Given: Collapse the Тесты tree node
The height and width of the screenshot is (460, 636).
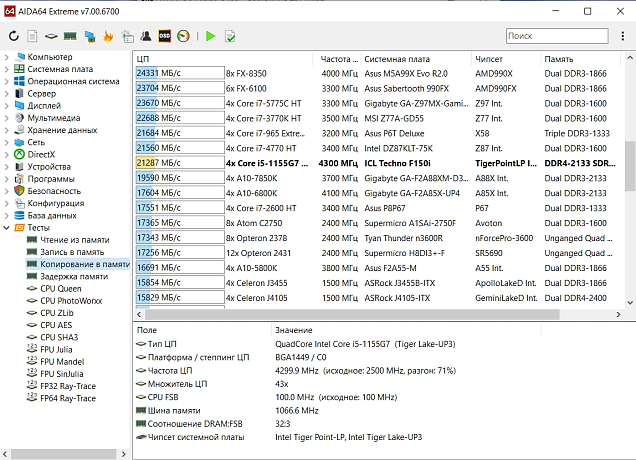Looking at the screenshot, I should tap(7, 227).
